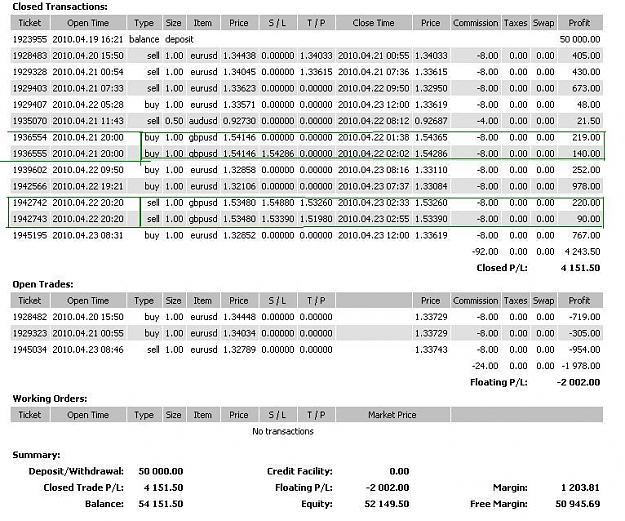Click the Ticket header in Closed Transactions

[x=30, y=23]
